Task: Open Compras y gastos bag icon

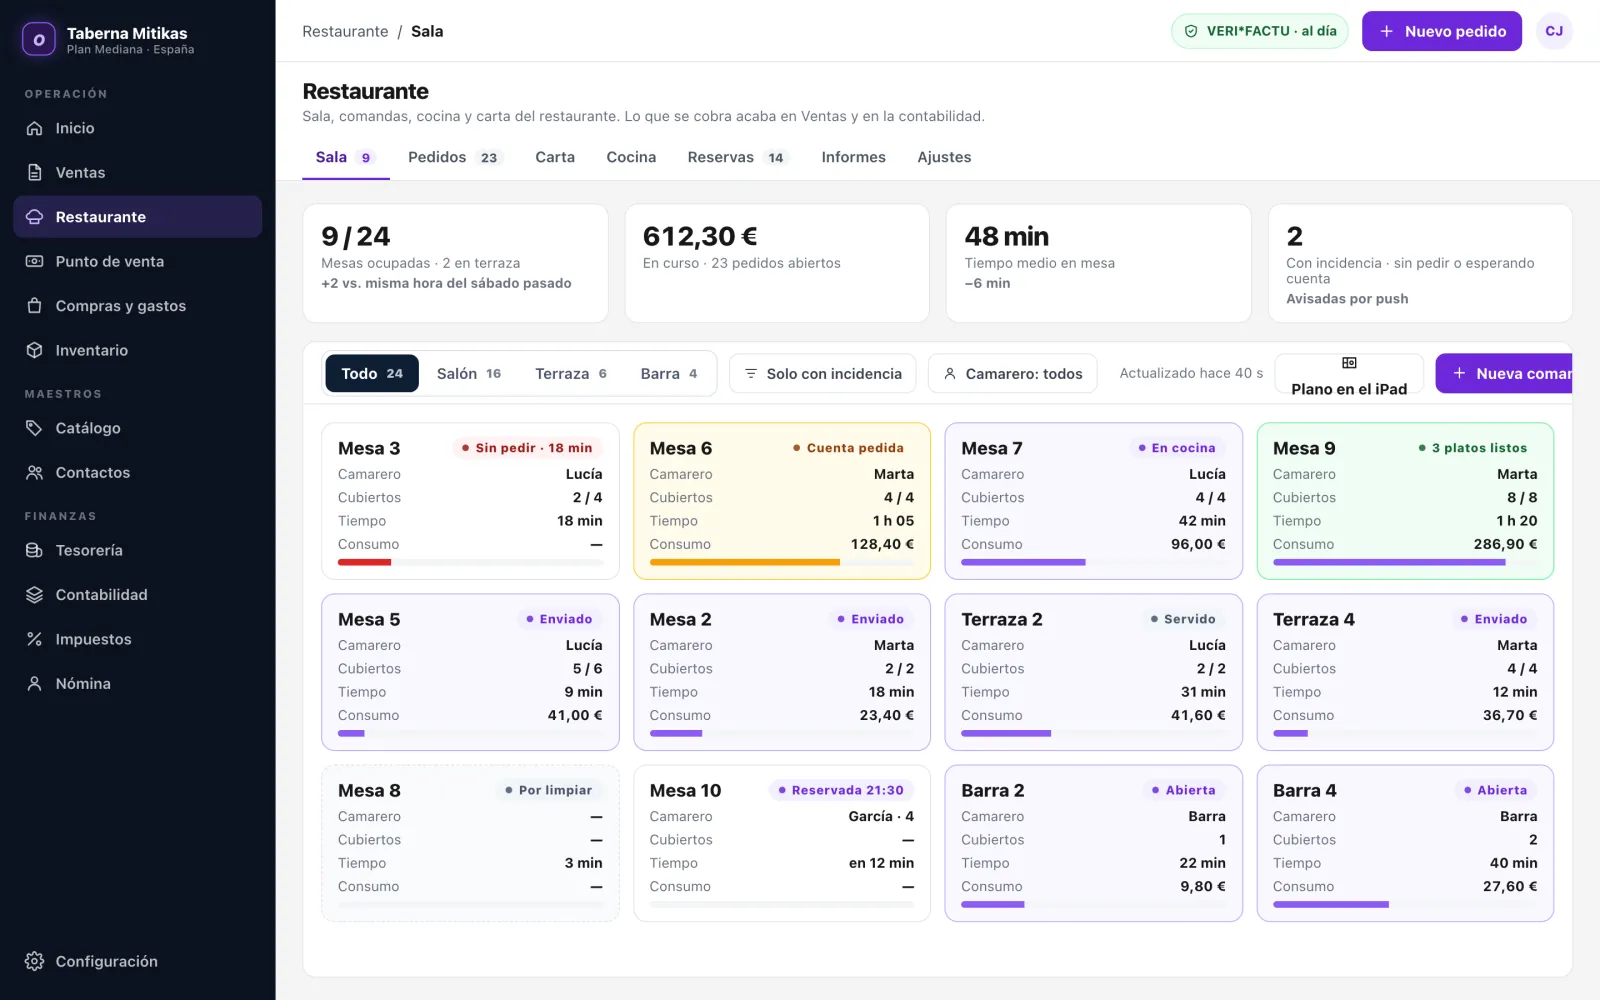Action: click(35, 306)
